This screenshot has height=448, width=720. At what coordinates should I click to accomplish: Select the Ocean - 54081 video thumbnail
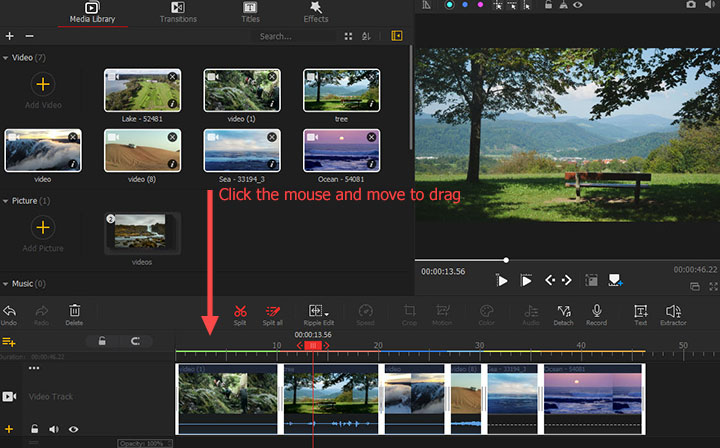[341, 150]
